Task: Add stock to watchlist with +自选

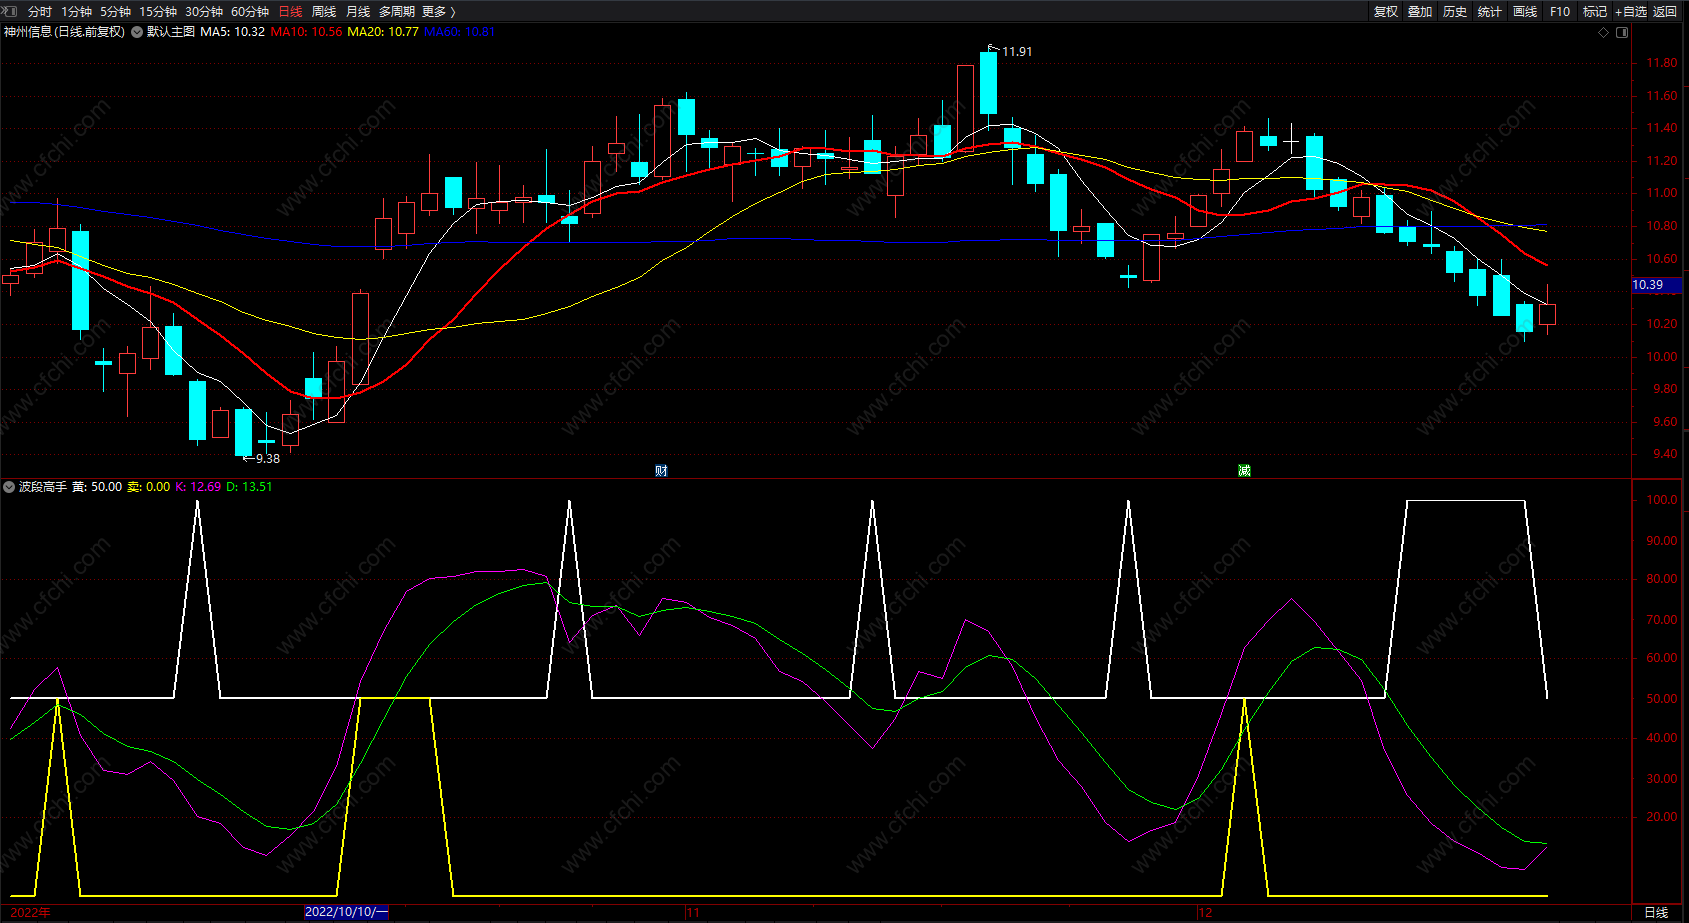Action: 1630,11
